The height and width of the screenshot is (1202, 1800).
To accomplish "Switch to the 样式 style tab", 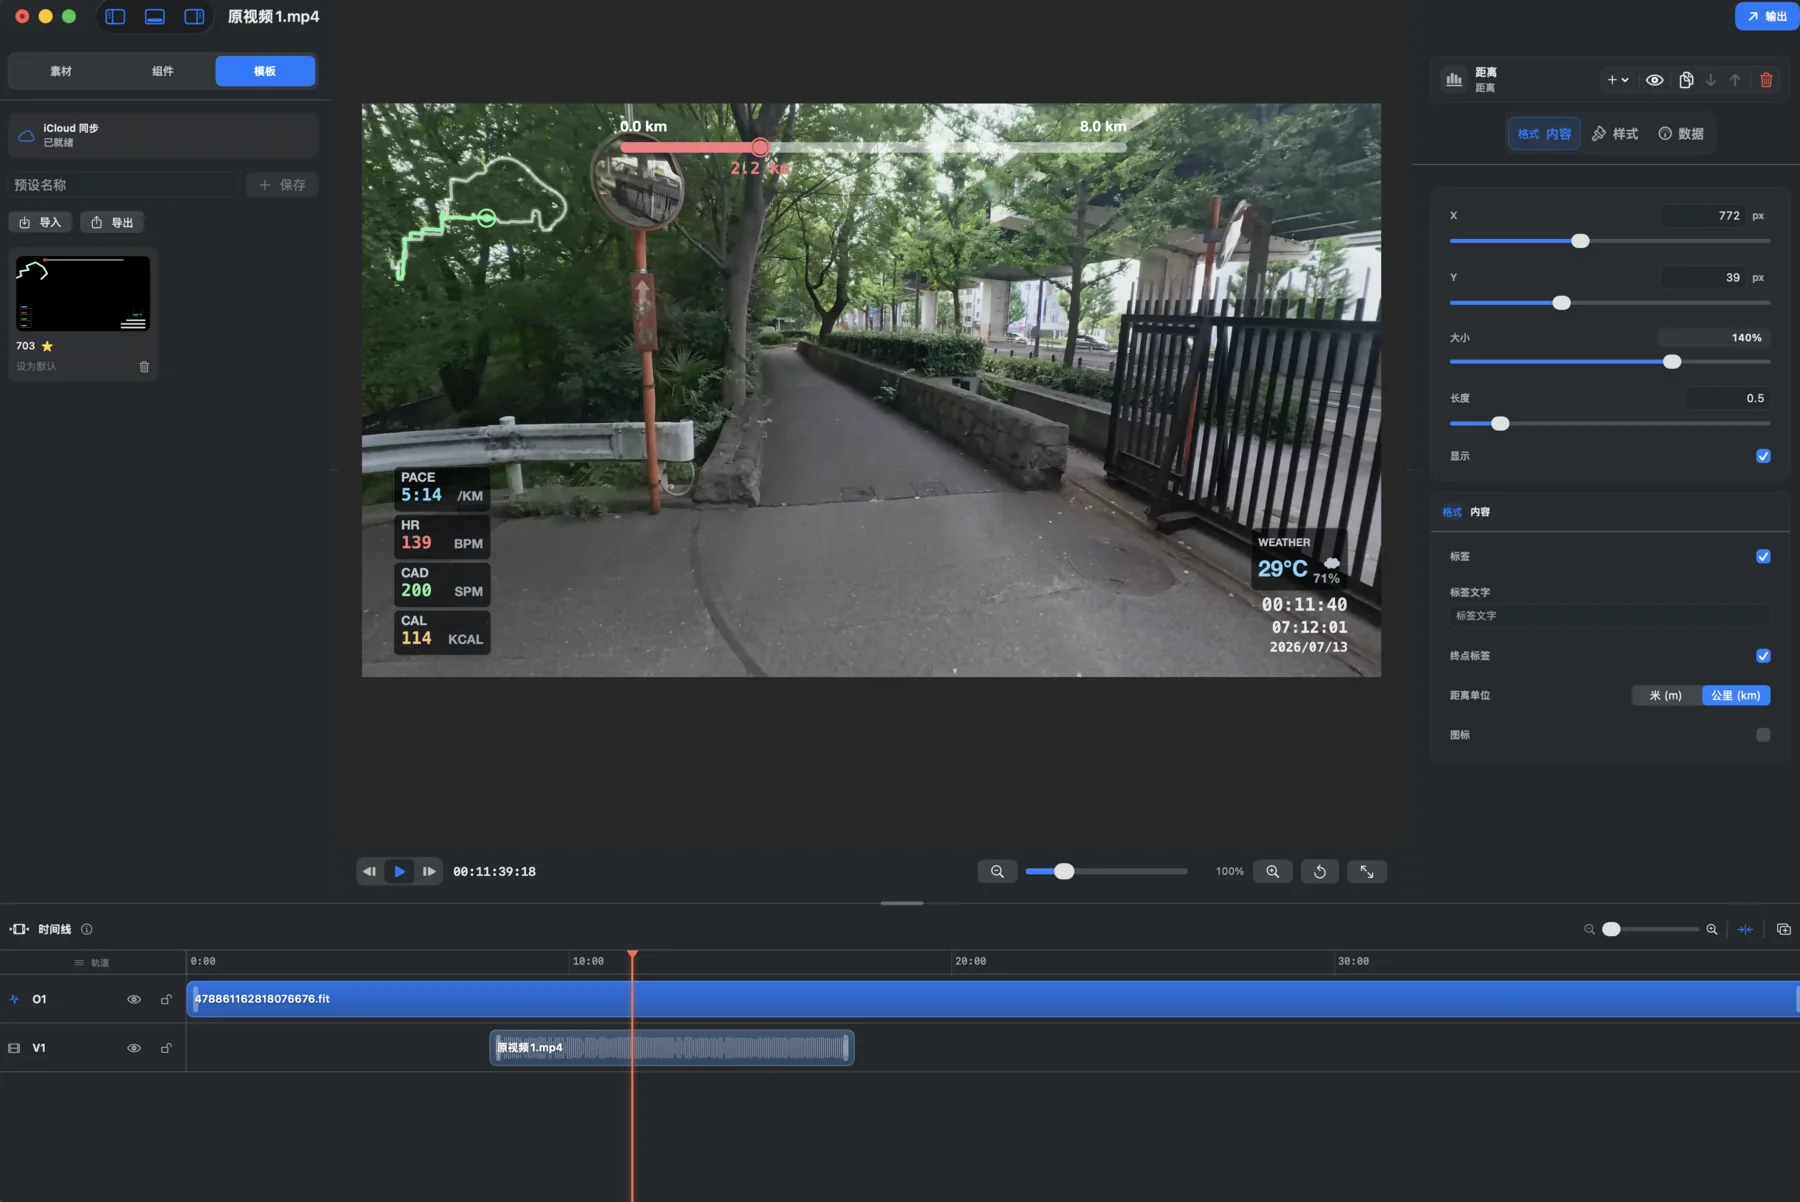I will pos(1615,134).
